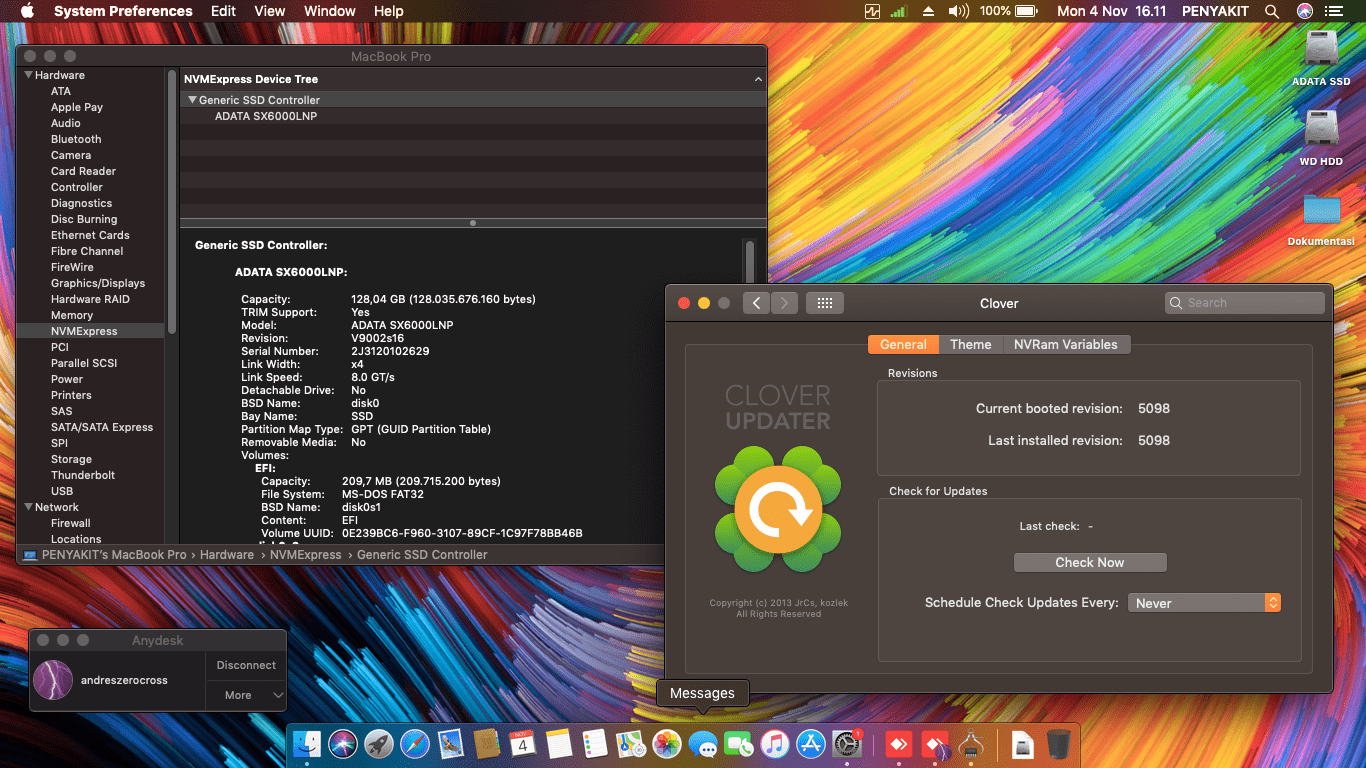
Task: Switch to the Theme tab in Clover
Action: coord(970,344)
